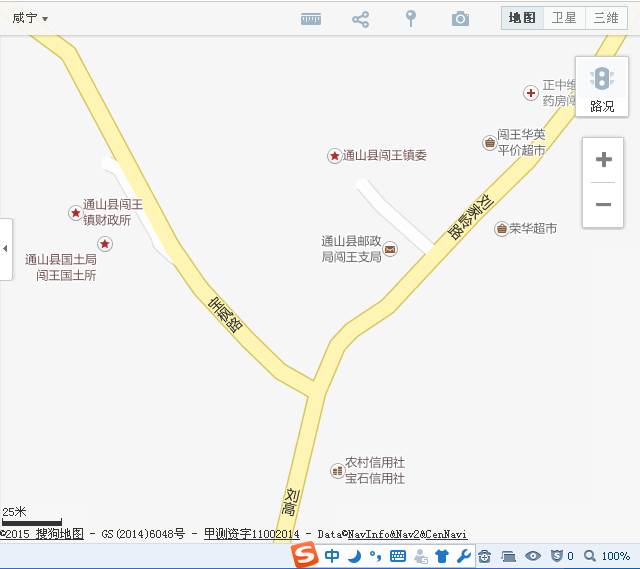The height and width of the screenshot is (569, 640).
Task: Click the 农村信用社宝石信用社 bank icon
Action: click(x=337, y=471)
